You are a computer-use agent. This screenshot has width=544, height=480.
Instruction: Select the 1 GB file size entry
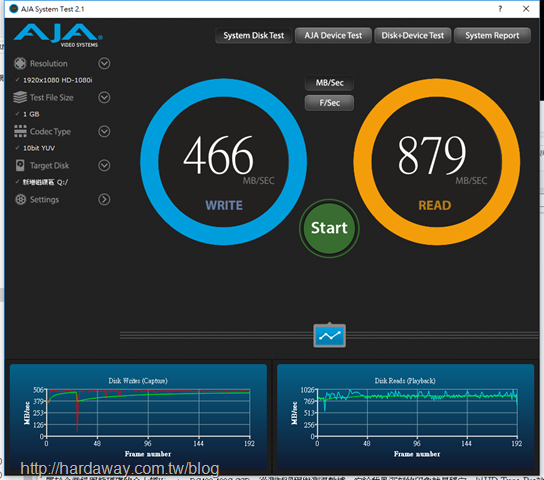[31, 114]
